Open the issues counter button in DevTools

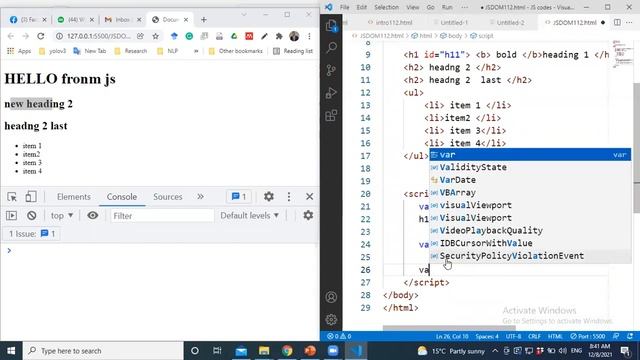(x=239, y=197)
